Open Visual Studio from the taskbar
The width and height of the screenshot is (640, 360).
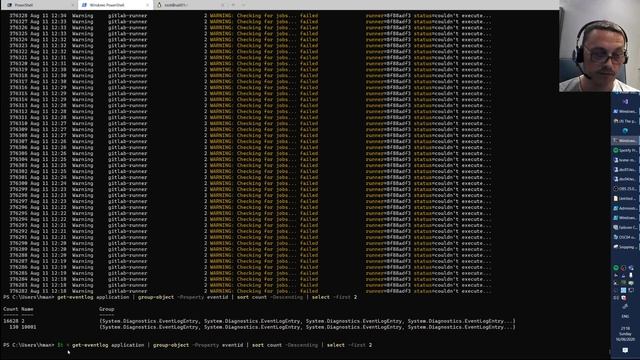click(625, 102)
